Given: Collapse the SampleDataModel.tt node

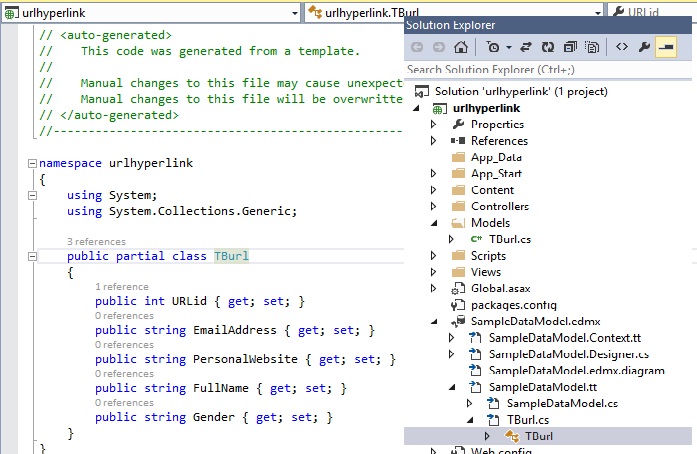Looking at the screenshot, I should [x=452, y=388].
